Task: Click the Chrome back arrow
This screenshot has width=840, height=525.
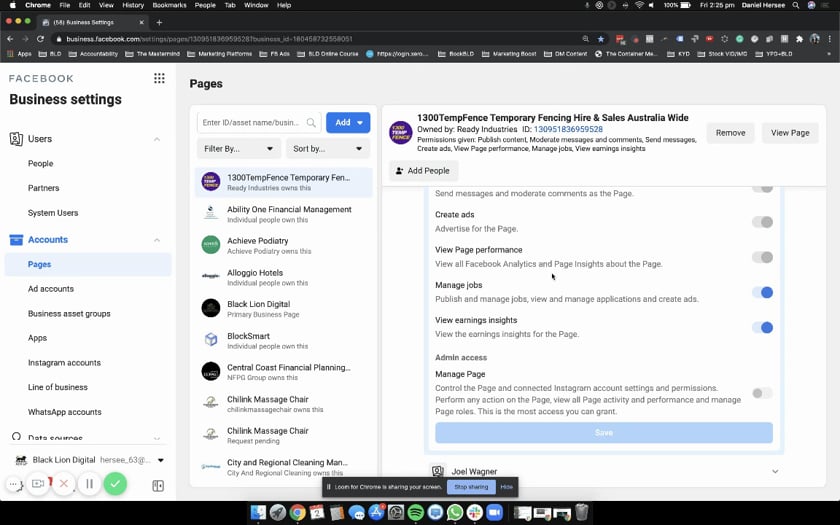Action: click(10, 39)
